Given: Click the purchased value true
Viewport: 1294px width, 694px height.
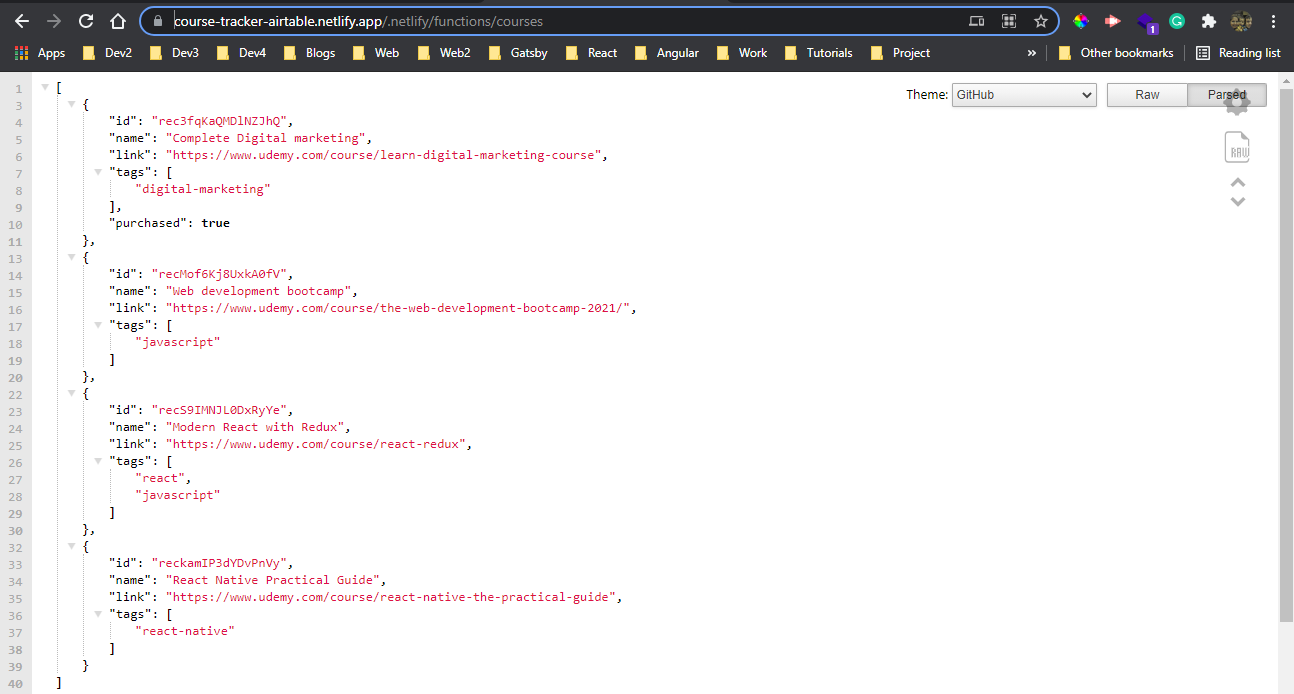Looking at the screenshot, I should click(215, 223).
